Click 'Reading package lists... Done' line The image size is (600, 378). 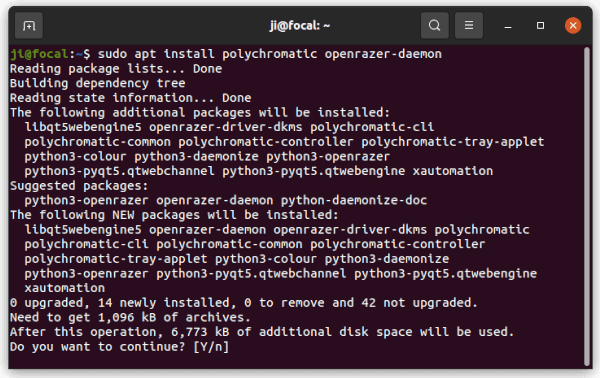coord(116,68)
